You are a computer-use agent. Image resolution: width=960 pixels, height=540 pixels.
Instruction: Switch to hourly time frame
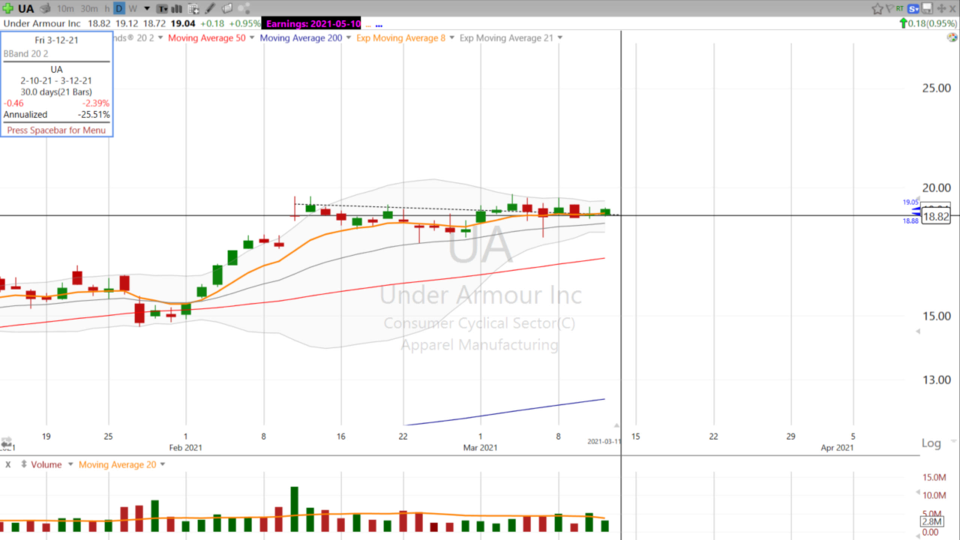click(107, 9)
